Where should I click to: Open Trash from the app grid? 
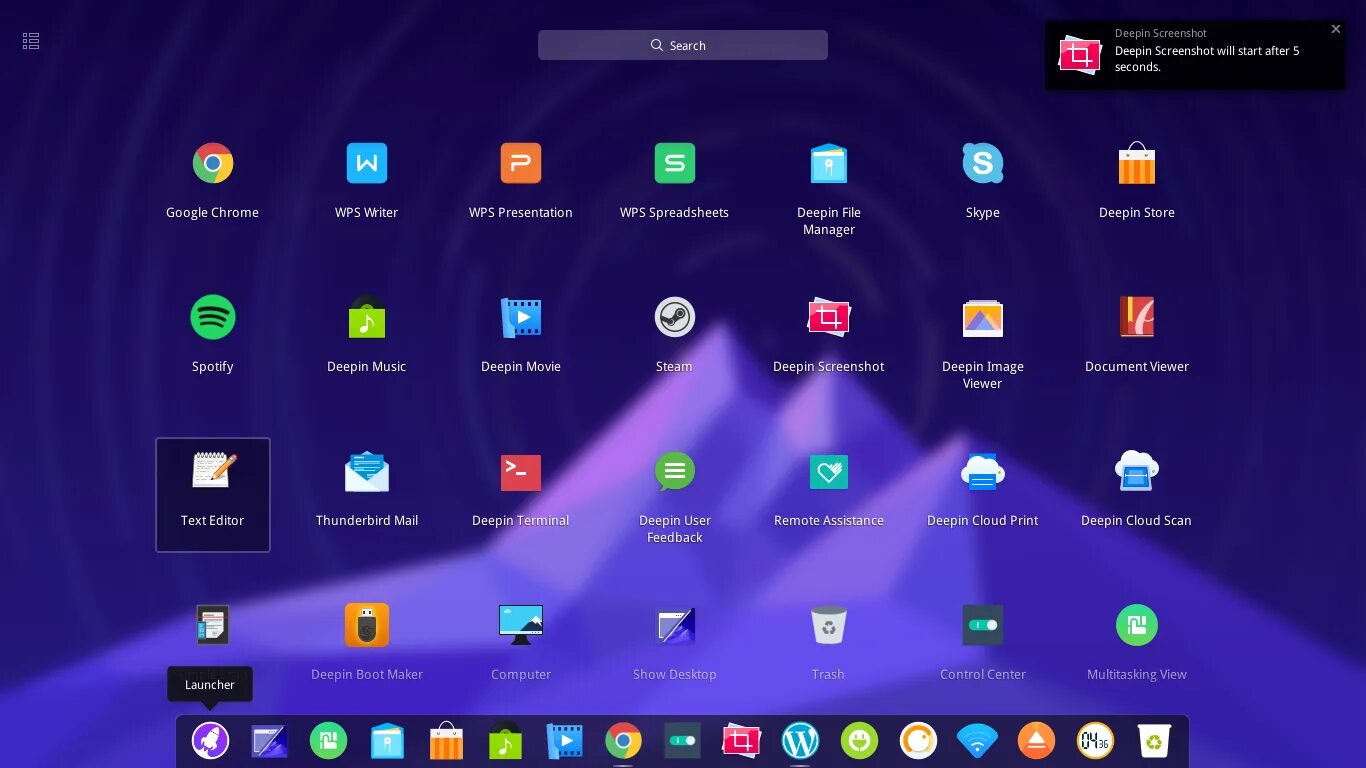pos(828,625)
